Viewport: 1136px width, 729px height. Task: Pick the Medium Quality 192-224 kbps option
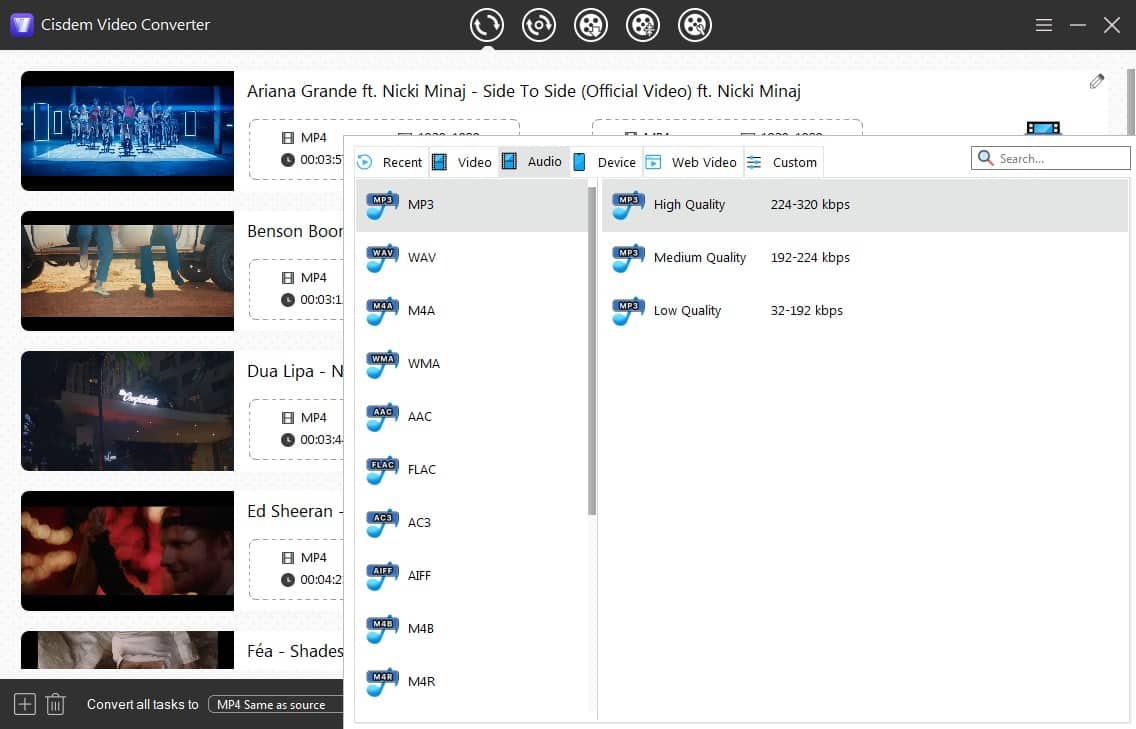coord(698,257)
